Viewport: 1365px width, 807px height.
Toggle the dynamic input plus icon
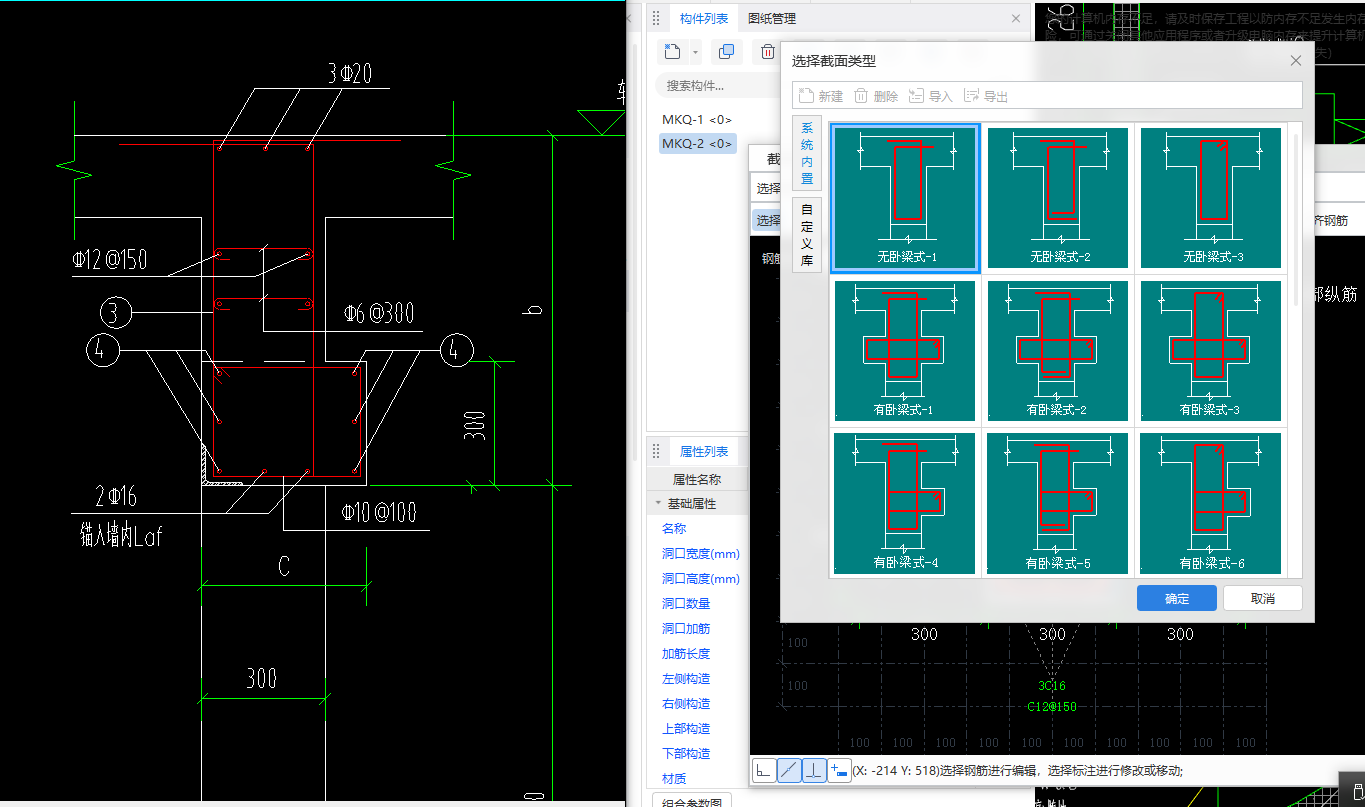(x=839, y=771)
